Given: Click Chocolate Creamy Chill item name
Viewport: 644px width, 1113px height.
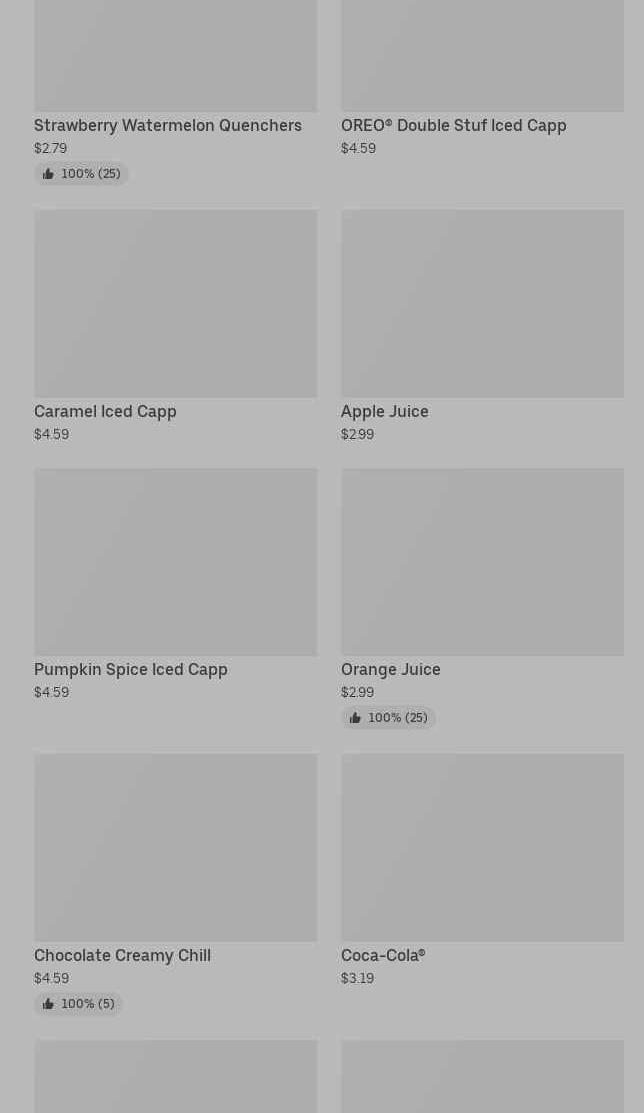Looking at the screenshot, I should point(122,955).
